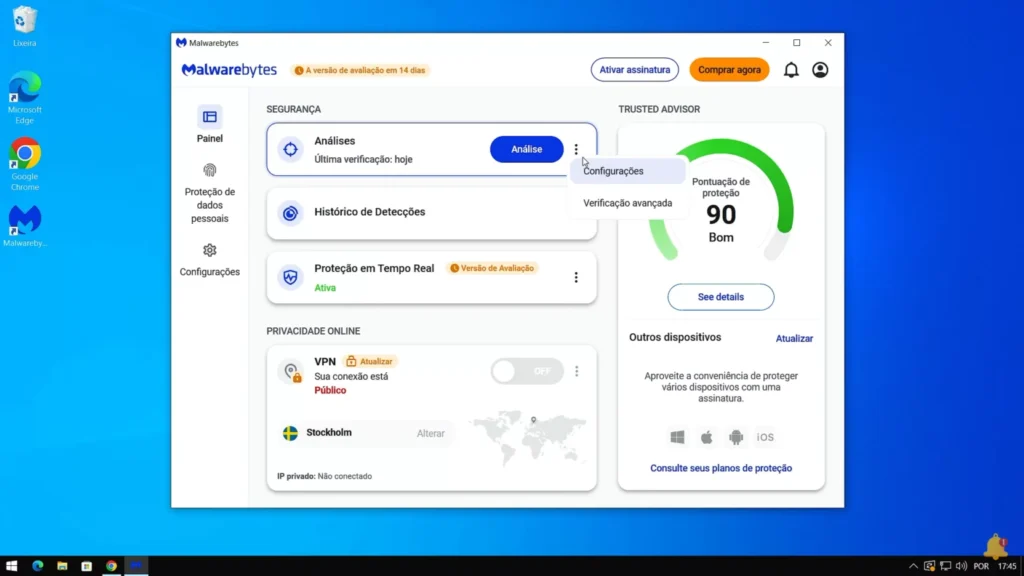Open three-dot menu for Proteção em Tempo Real
Image resolution: width=1024 pixels, height=576 pixels.
click(x=576, y=277)
